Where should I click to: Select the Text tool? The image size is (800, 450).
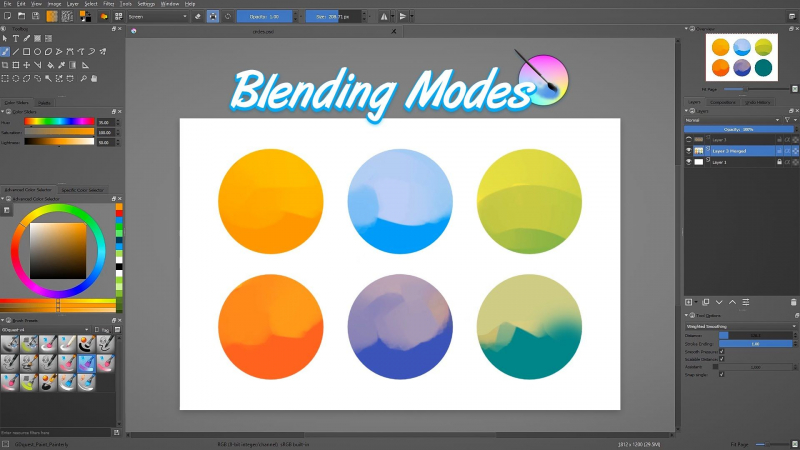point(15,38)
